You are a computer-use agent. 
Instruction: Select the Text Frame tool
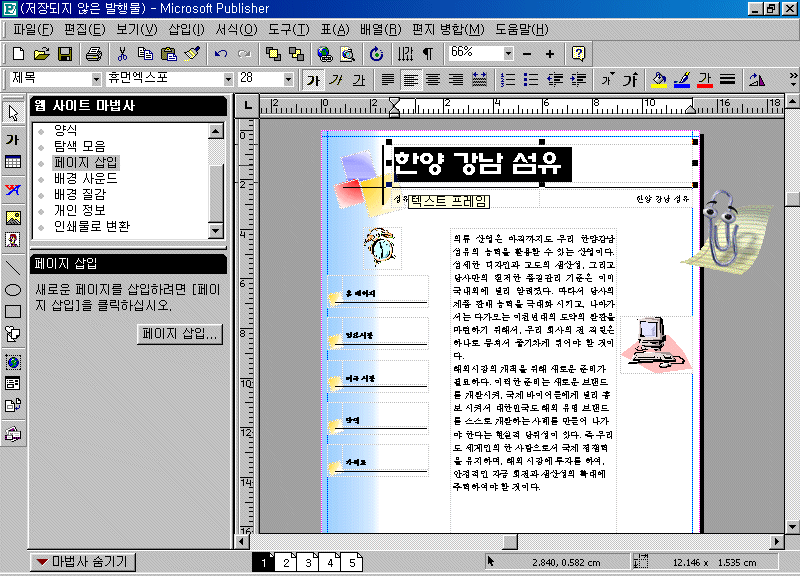(x=13, y=138)
